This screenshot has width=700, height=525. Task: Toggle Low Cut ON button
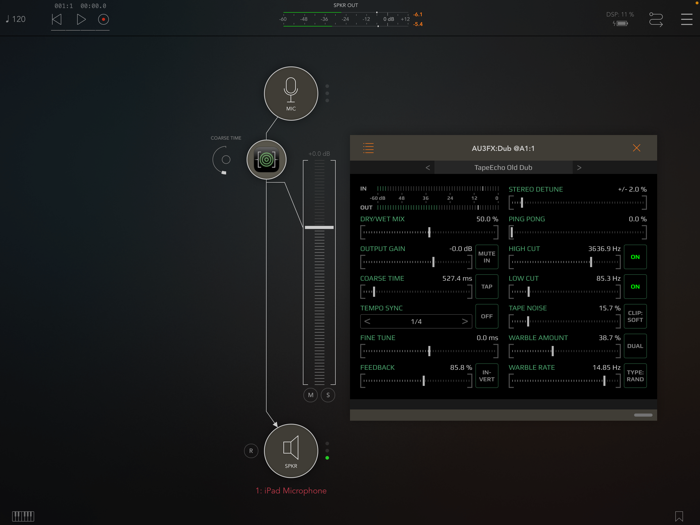point(635,287)
